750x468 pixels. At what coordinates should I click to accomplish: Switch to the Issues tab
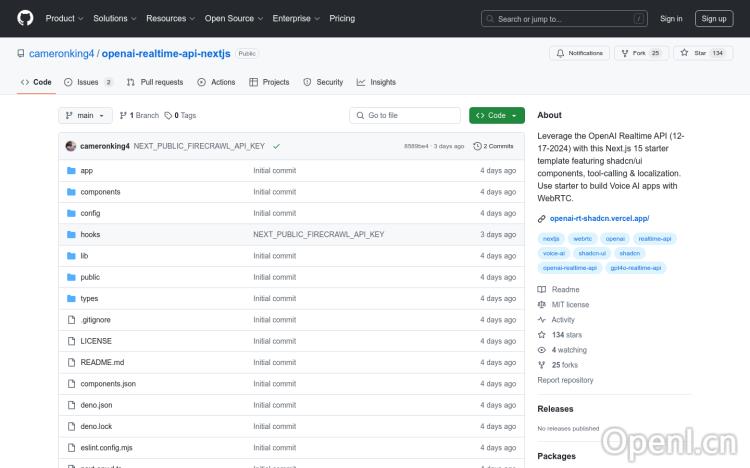tap(88, 82)
